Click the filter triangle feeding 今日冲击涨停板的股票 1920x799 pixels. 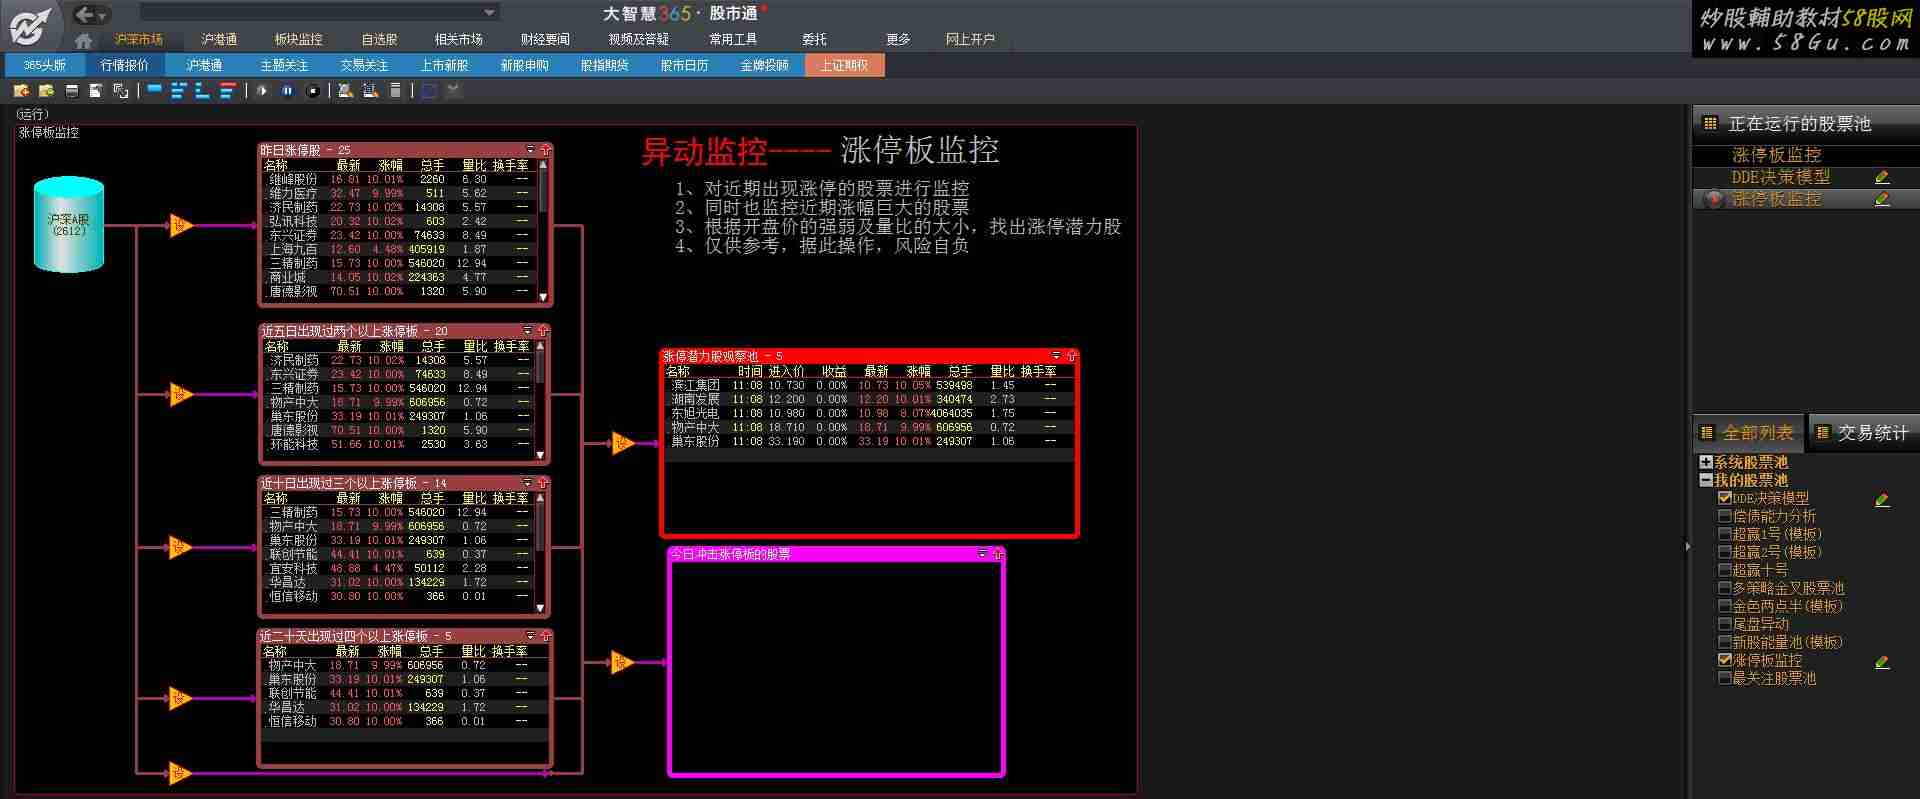coord(623,661)
